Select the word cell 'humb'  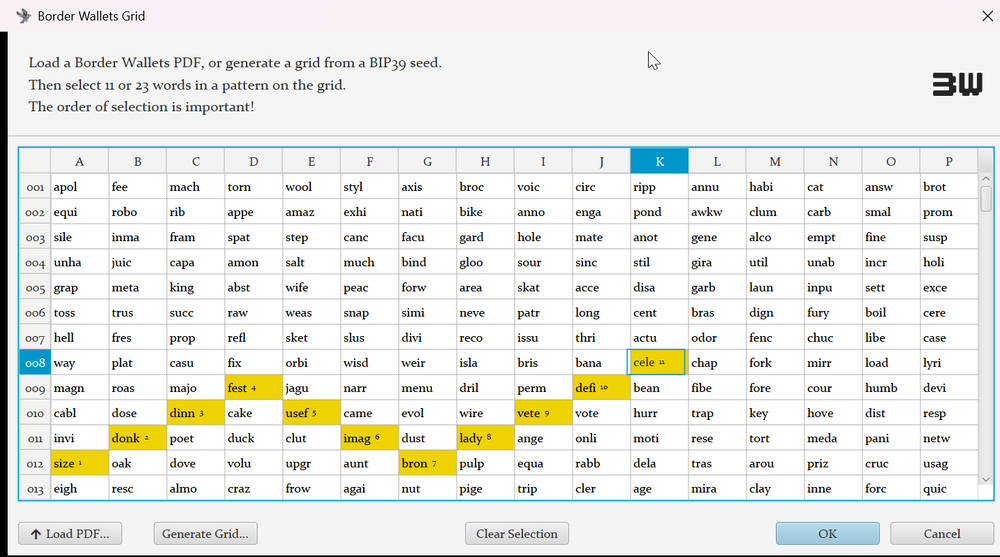click(891, 388)
